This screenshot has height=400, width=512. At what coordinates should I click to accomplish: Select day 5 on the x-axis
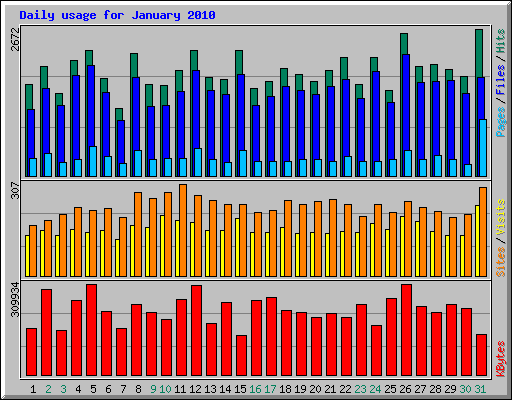tap(93, 389)
